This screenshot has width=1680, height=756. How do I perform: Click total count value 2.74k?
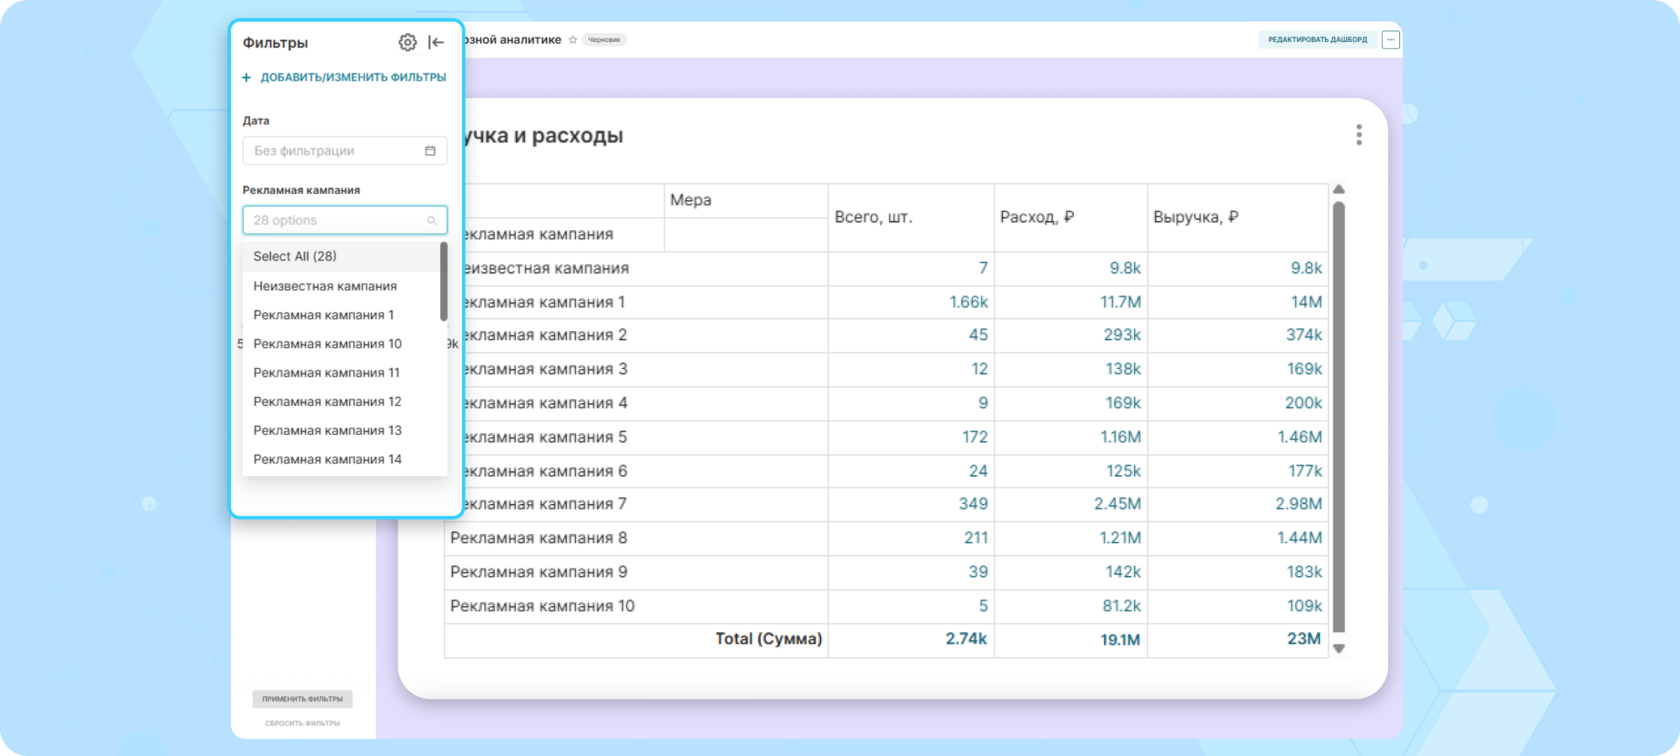(966, 639)
